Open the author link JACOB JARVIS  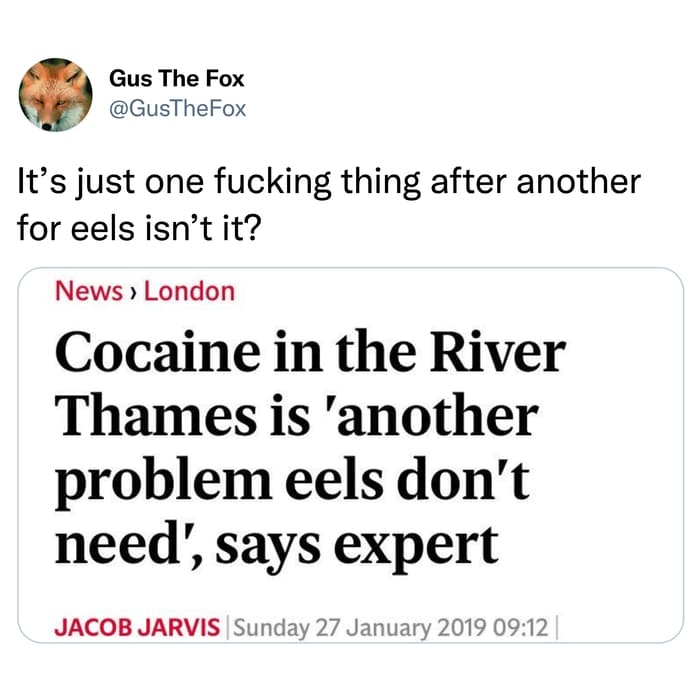(x=137, y=627)
